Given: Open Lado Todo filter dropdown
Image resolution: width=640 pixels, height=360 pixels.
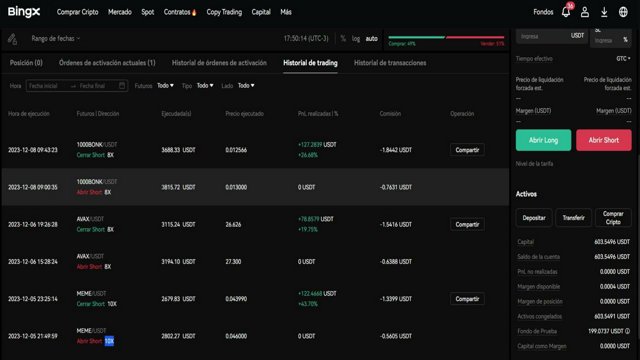Looking at the screenshot, I should [246, 86].
